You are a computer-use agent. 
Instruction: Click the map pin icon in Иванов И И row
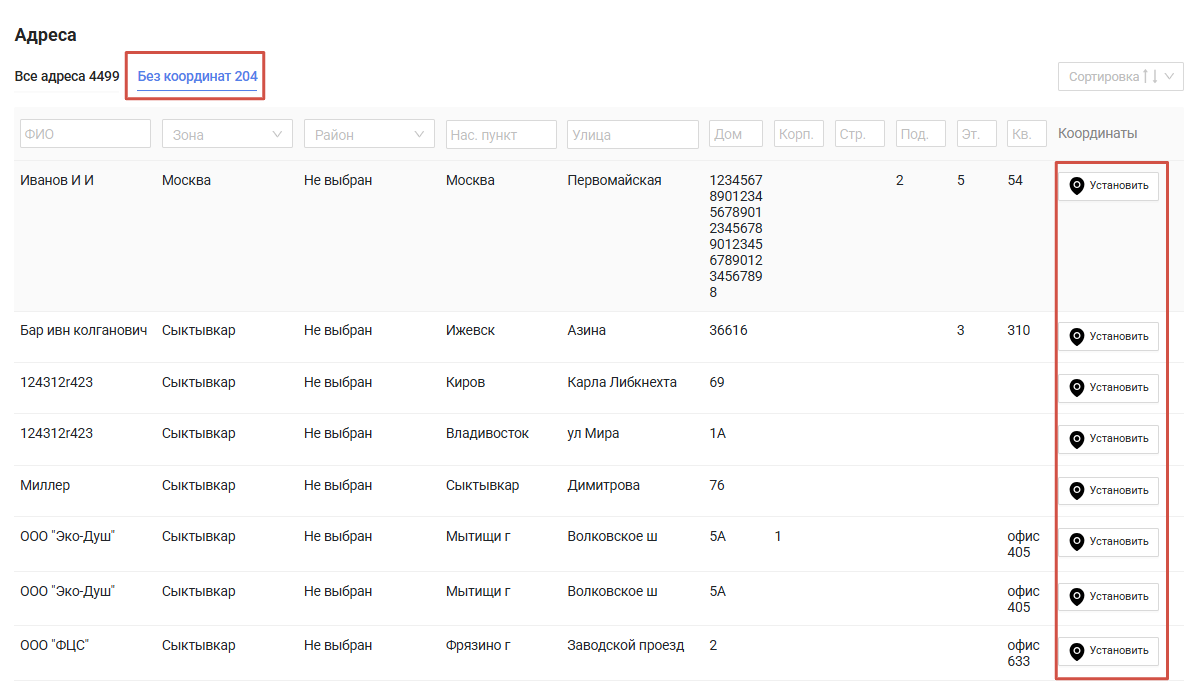pos(1077,186)
